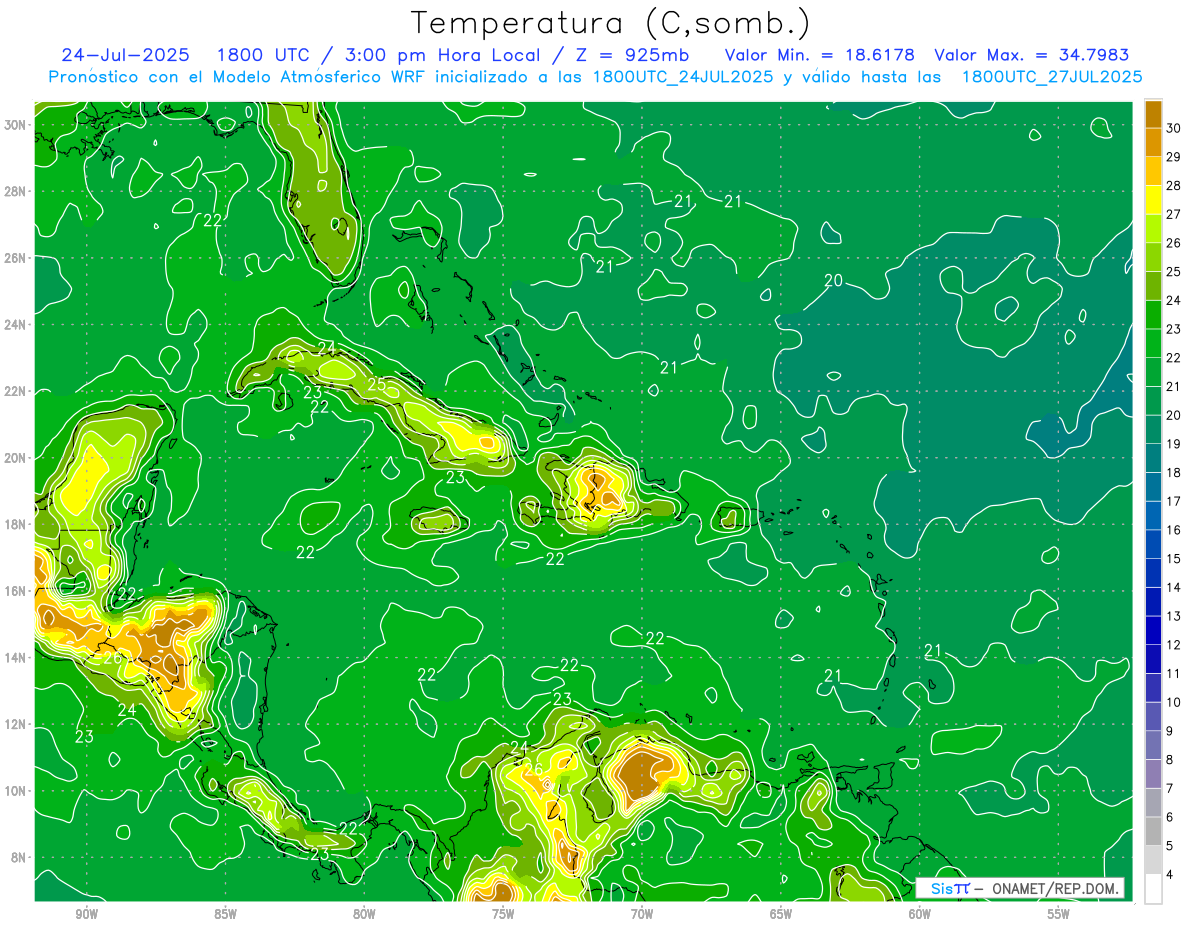
Task: Click colorbar scale number 28
Action: point(1173,185)
